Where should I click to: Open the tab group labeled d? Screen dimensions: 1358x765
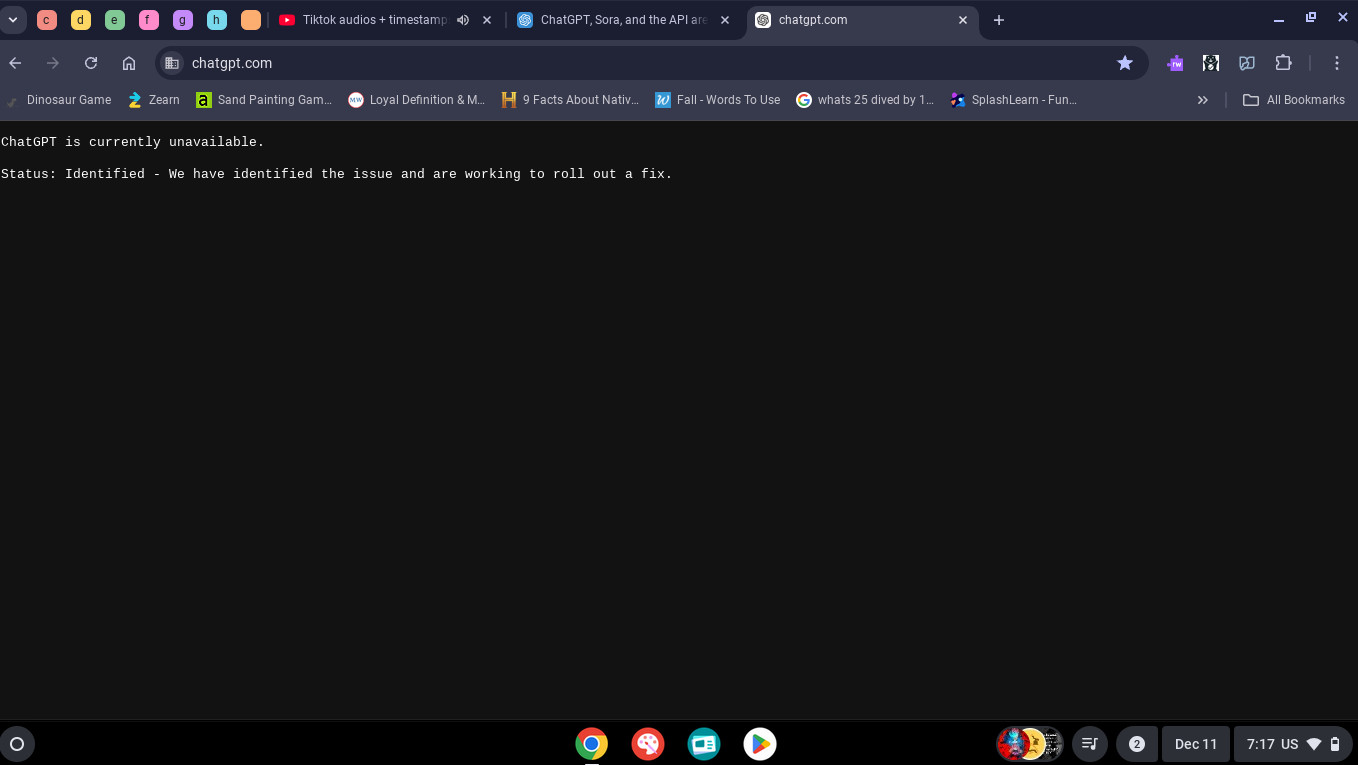pyautogui.click(x=81, y=20)
